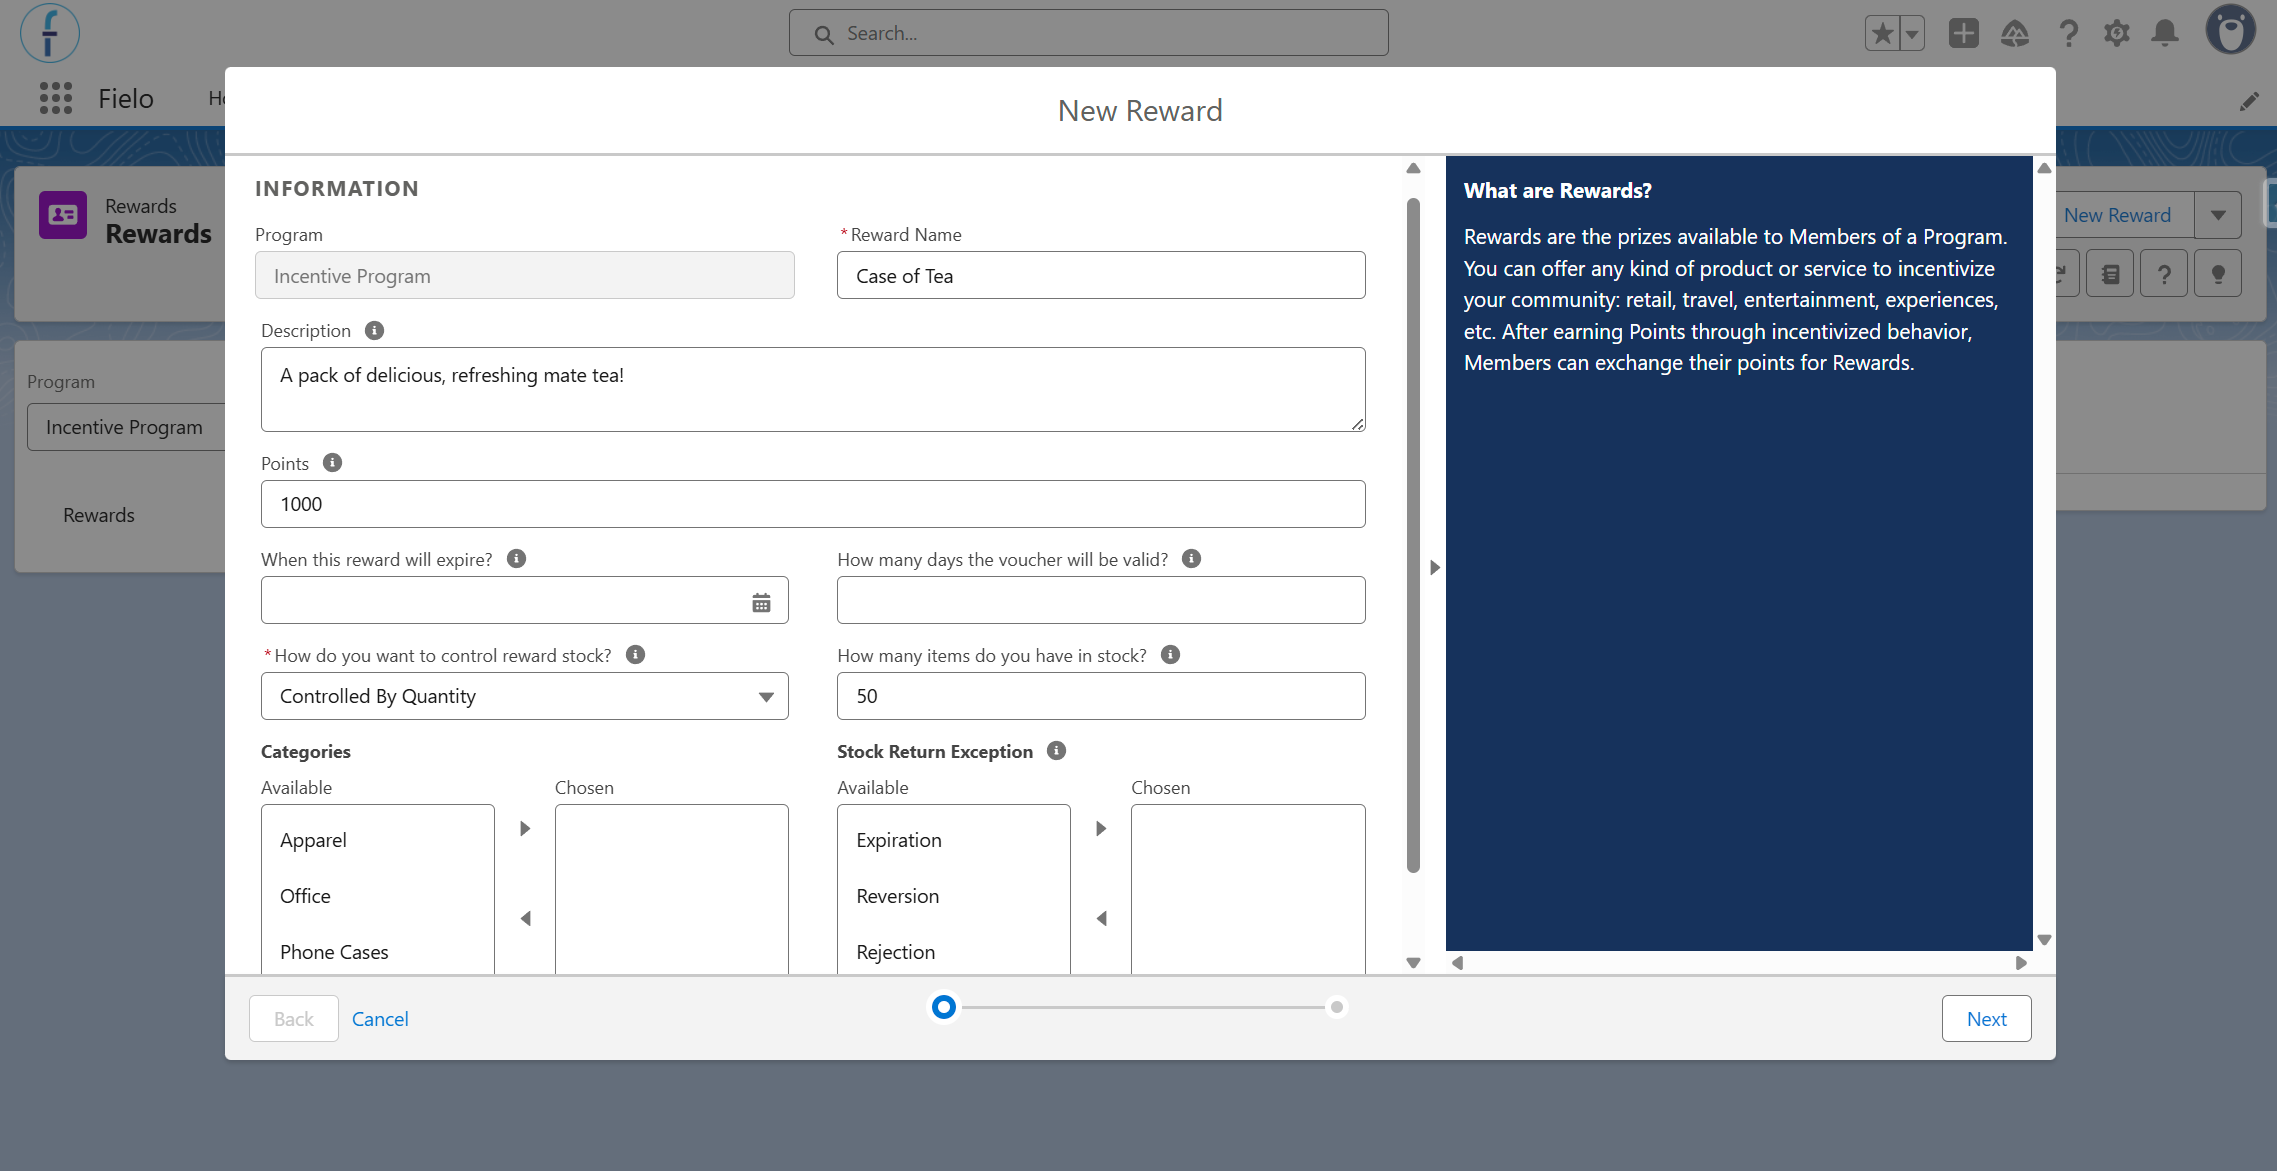Click the Reward Name input field
This screenshot has width=2277, height=1171.
click(x=1101, y=275)
